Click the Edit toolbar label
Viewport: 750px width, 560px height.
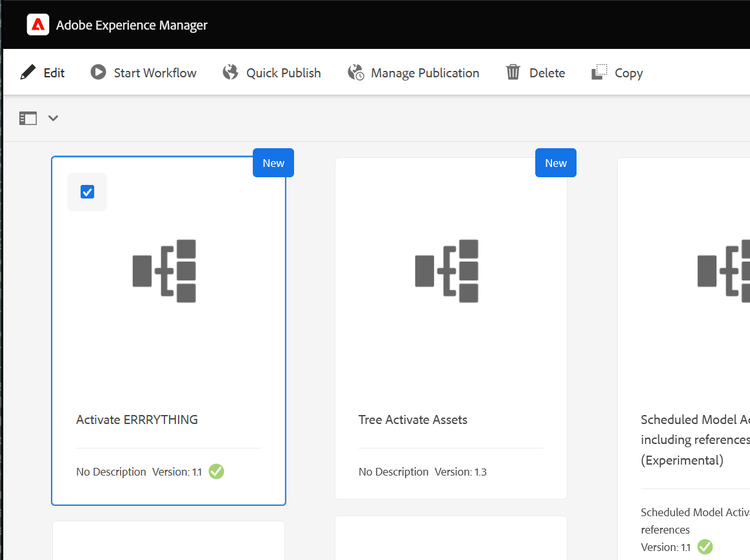[54, 73]
